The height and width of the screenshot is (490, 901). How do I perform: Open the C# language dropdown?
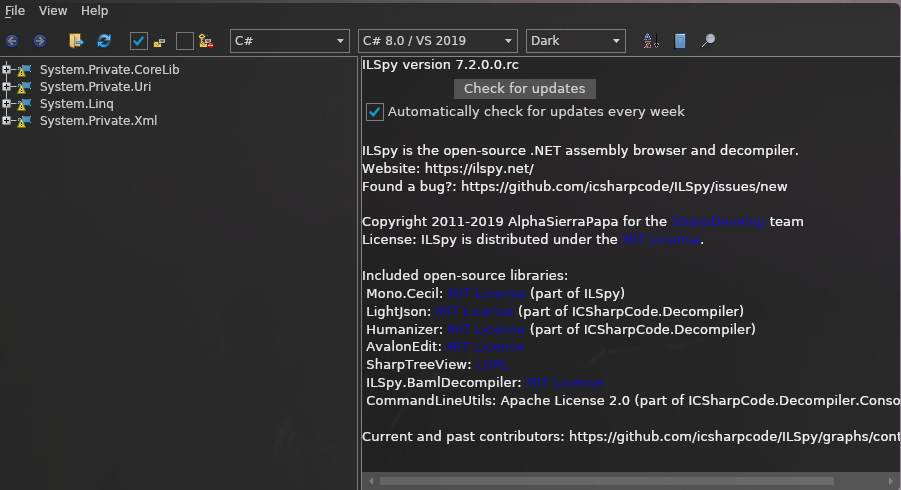coord(290,41)
